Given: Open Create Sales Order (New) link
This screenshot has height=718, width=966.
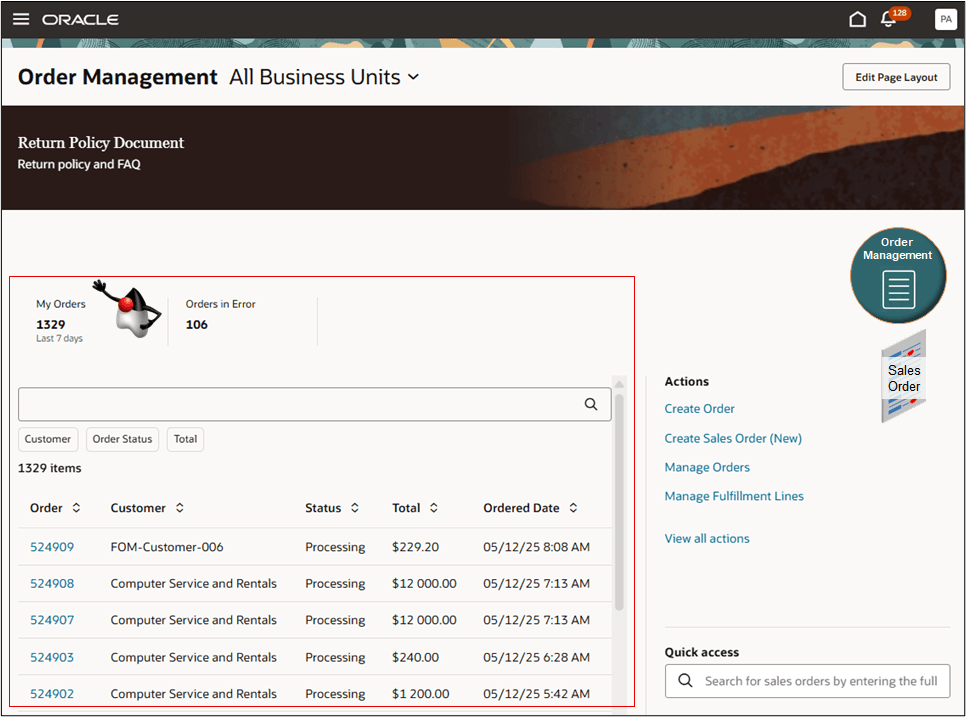Looking at the screenshot, I should click(x=733, y=438).
